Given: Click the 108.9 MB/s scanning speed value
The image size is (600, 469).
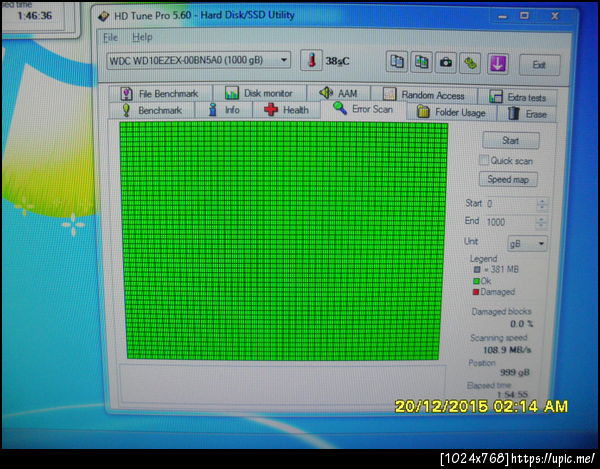Looking at the screenshot, I should [507, 350].
